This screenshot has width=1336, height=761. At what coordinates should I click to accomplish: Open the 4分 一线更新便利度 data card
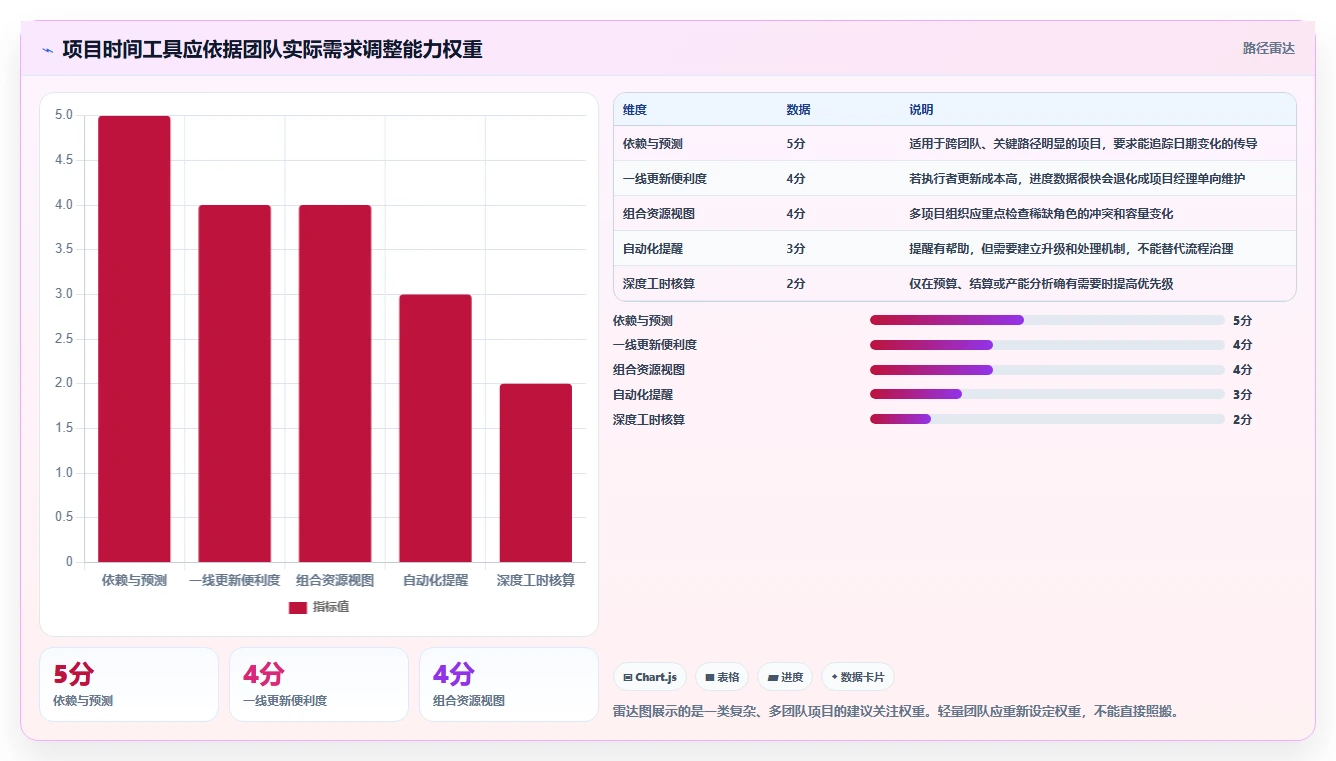point(319,684)
